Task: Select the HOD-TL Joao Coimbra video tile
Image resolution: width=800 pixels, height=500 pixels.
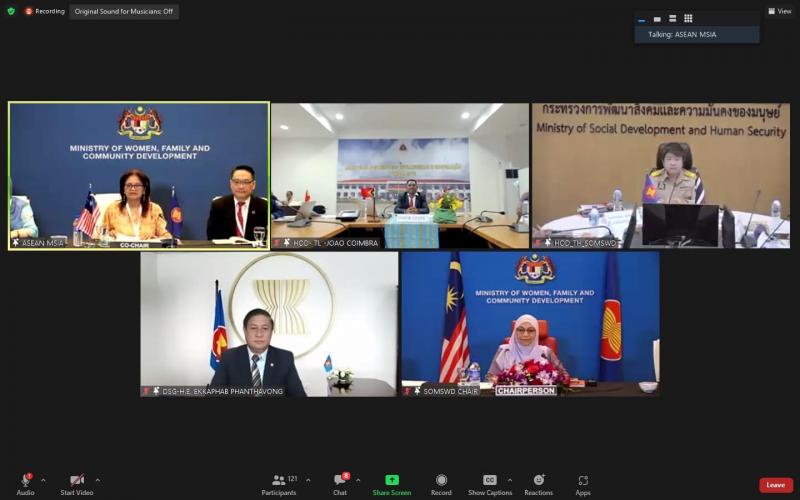Action: coord(400,176)
